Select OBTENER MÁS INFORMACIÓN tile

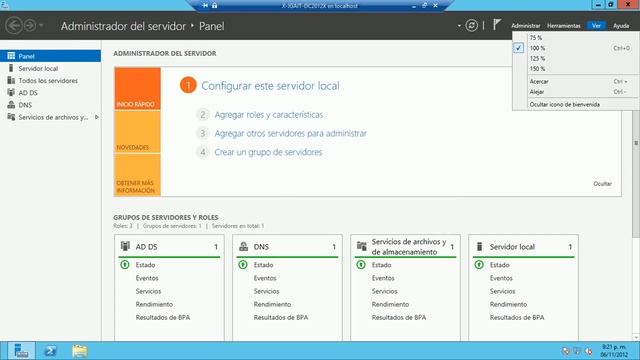138,175
